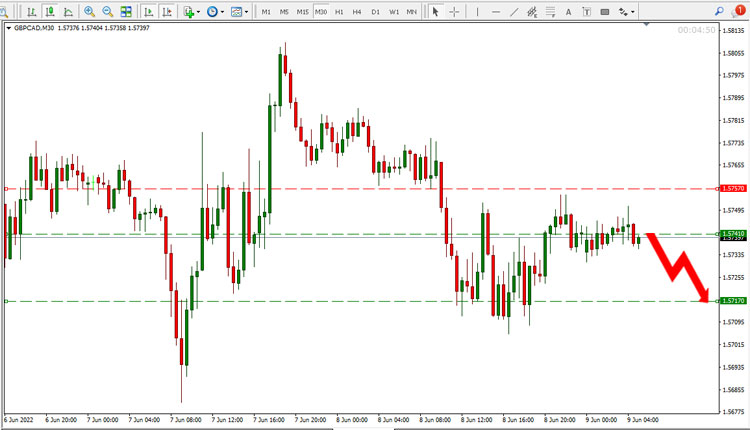Select the trendline drawing tool
Image resolution: width=750 pixels, height=430 pixels.
[x=514, y=11]
